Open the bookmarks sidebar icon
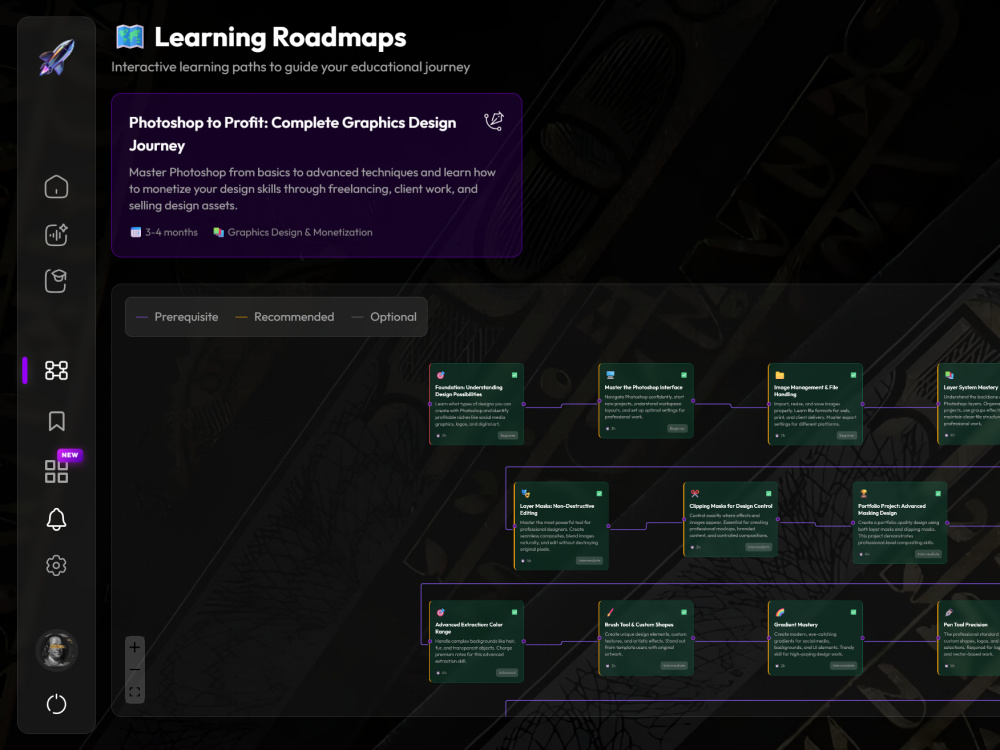Image resolution: width=1000 pixels, height=750 pixels. point(56,421)
